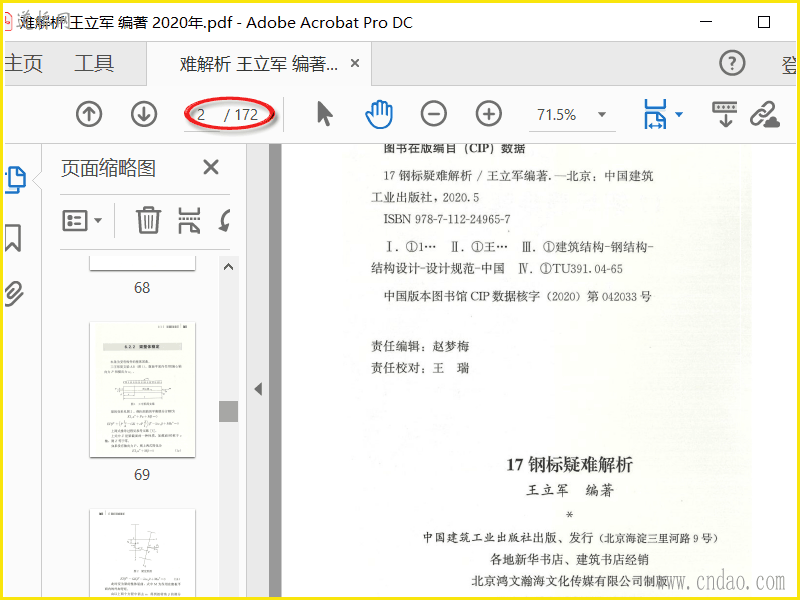This screenshot has height=600, width=800.
Task: Click the scrolling mode download-style icon
Action: pos(725,114)
